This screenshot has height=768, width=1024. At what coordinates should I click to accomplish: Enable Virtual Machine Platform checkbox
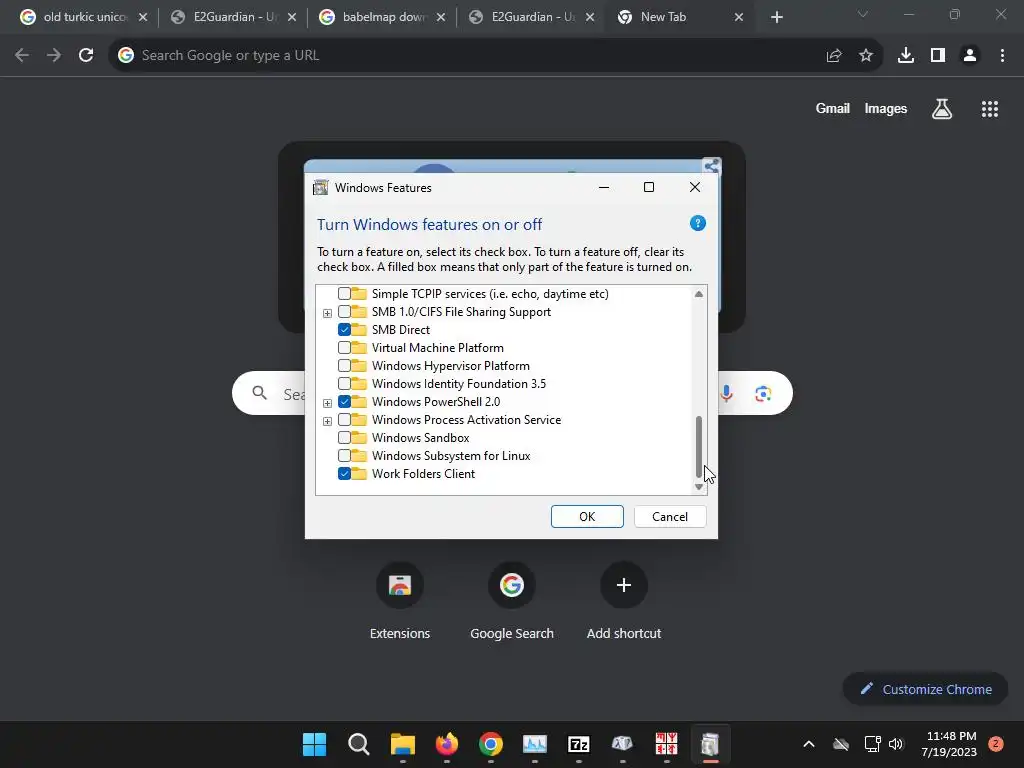coord(344,348)
